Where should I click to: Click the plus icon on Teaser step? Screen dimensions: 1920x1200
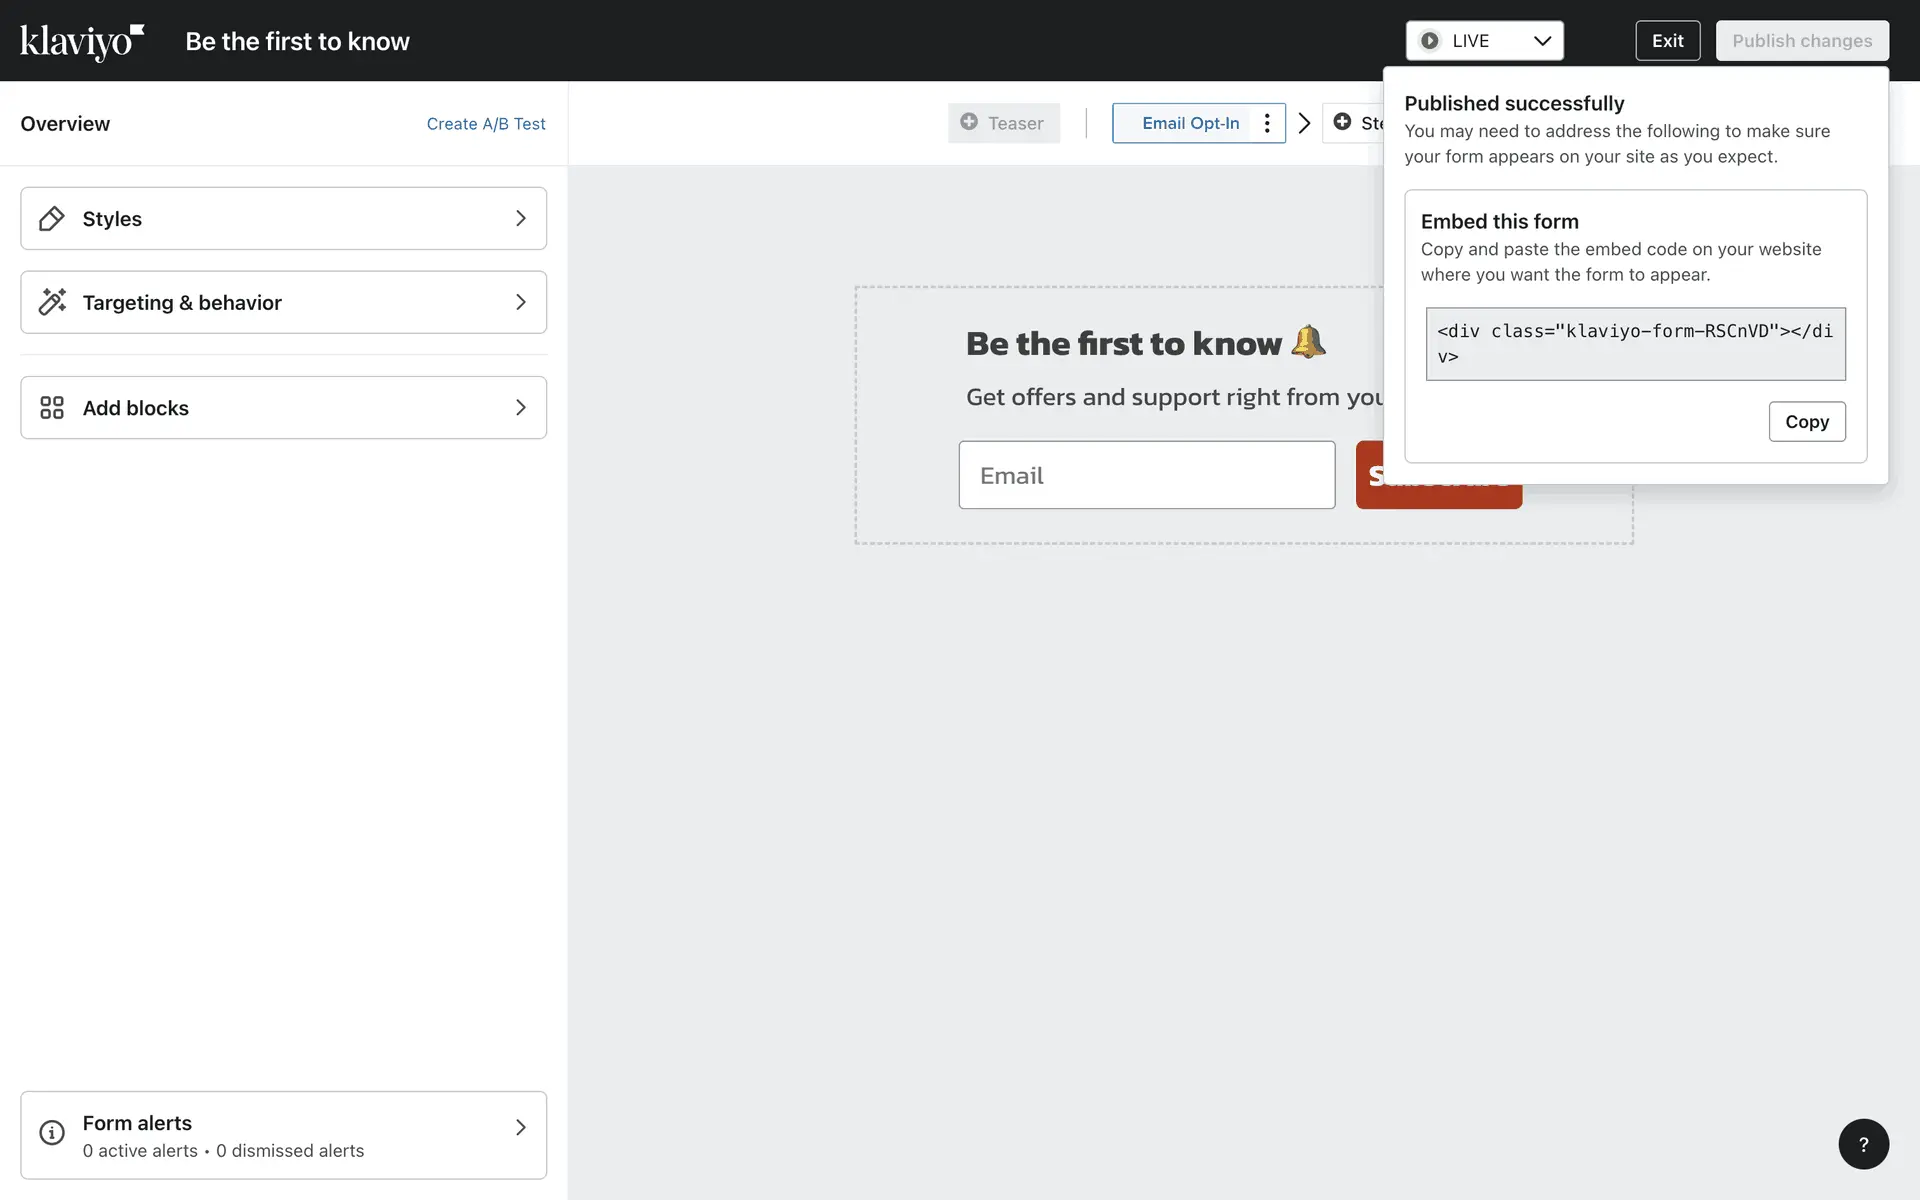pos(969,122)
